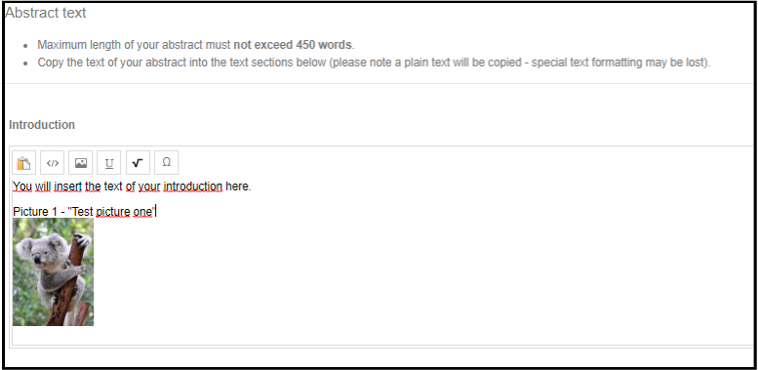758x370 pixels.
Task: Click the word "You" starting the editor text
Action: 23,186
